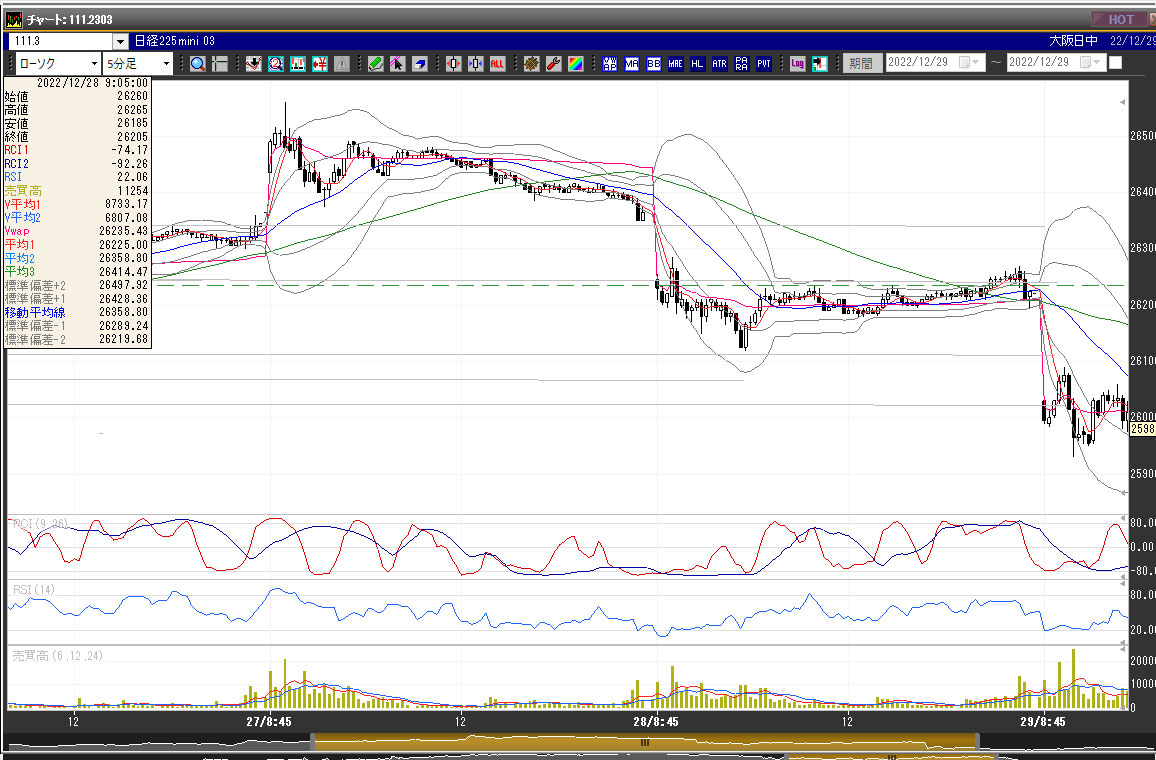Click the 日経225mini 03 instrument label

click(x=175, y=41)
